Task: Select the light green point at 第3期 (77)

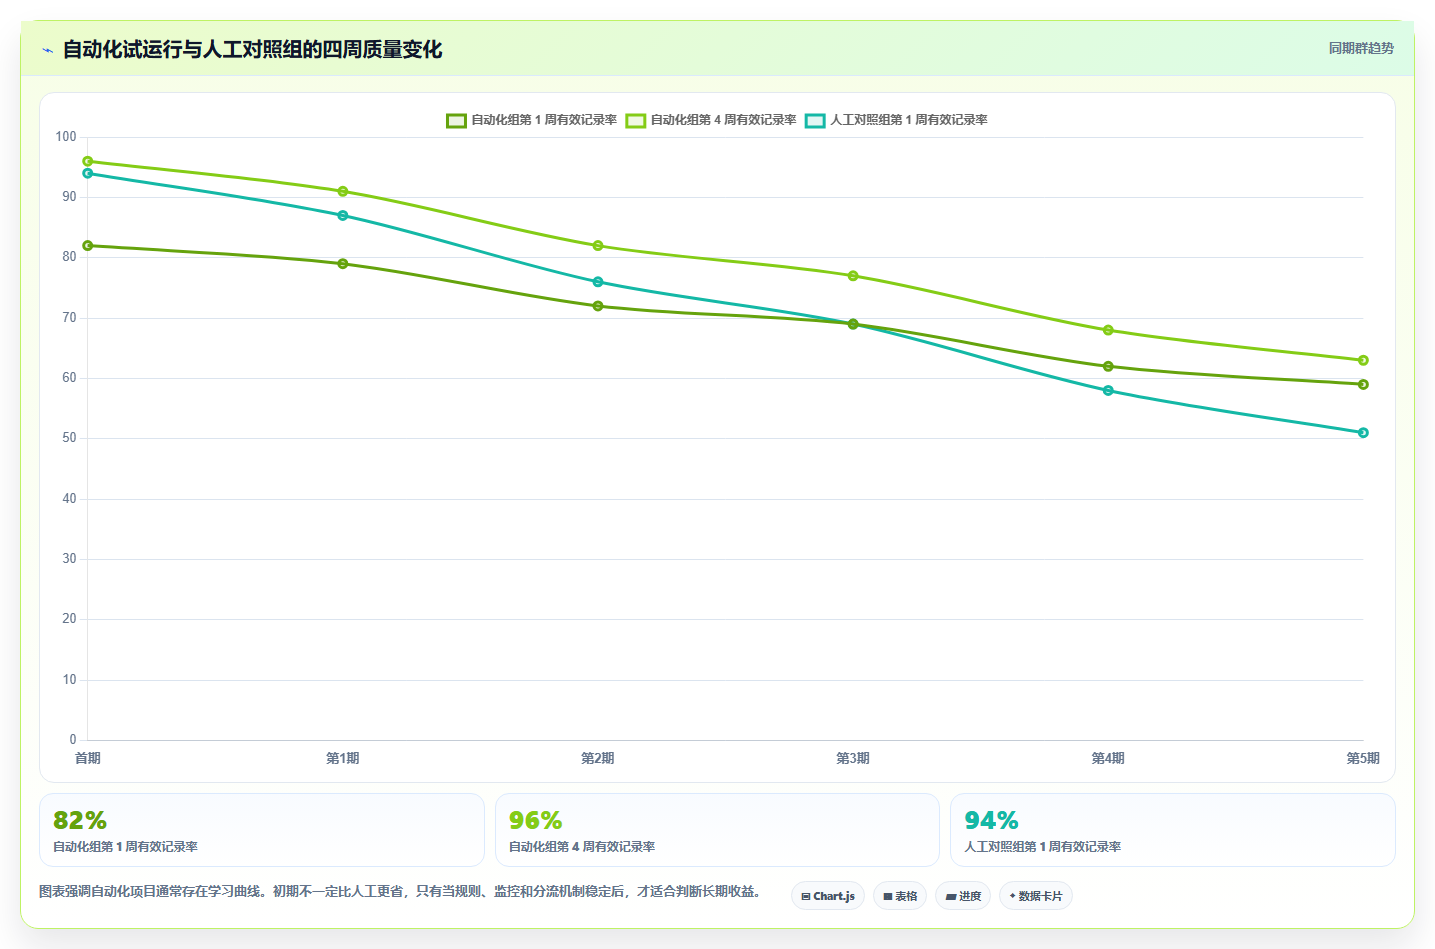Action: (x=853, y=276)
